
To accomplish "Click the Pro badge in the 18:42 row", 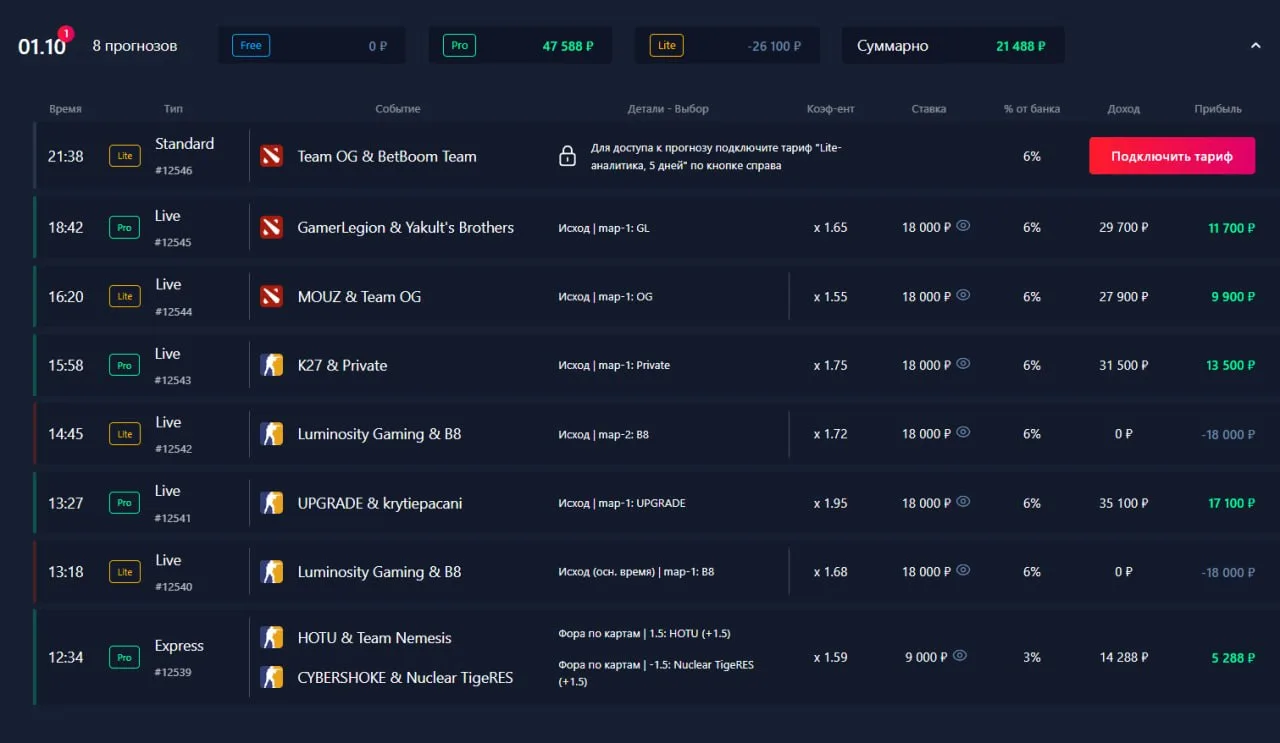I will [x=125, y=227].
